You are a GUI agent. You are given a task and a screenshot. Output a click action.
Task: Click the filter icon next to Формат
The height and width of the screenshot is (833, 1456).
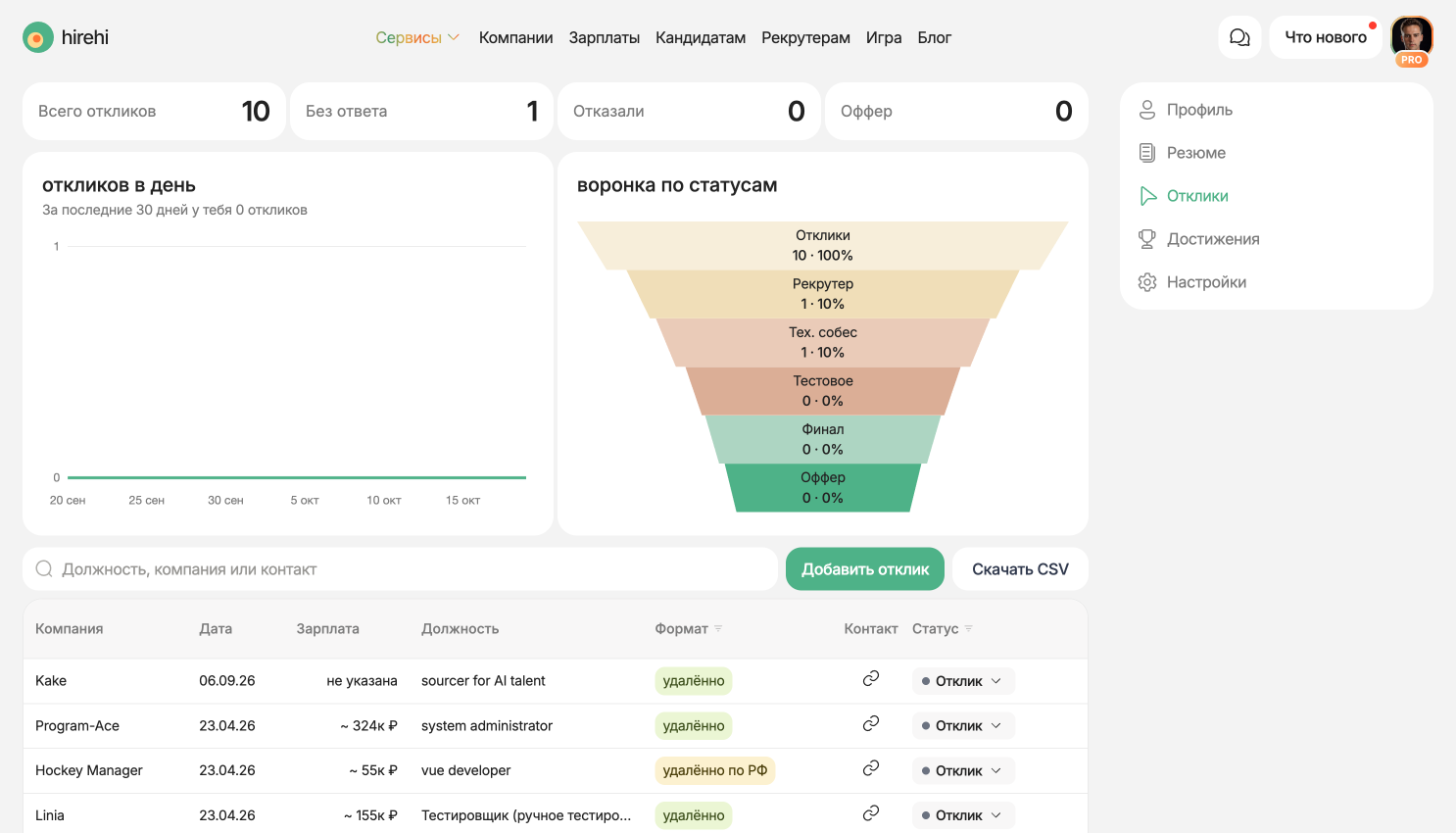(718, 629)
